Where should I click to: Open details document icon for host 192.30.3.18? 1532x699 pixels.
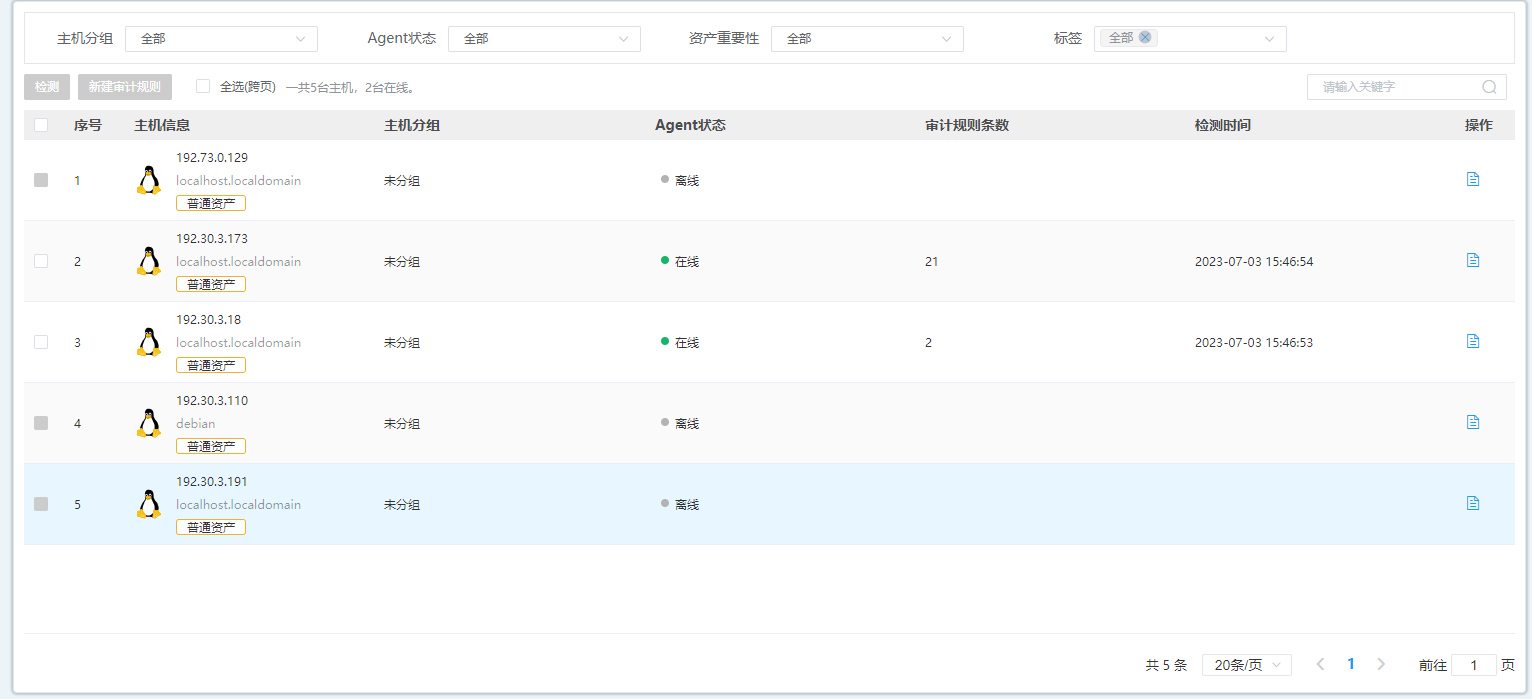pyautogui.click(x=1472, y=341)
